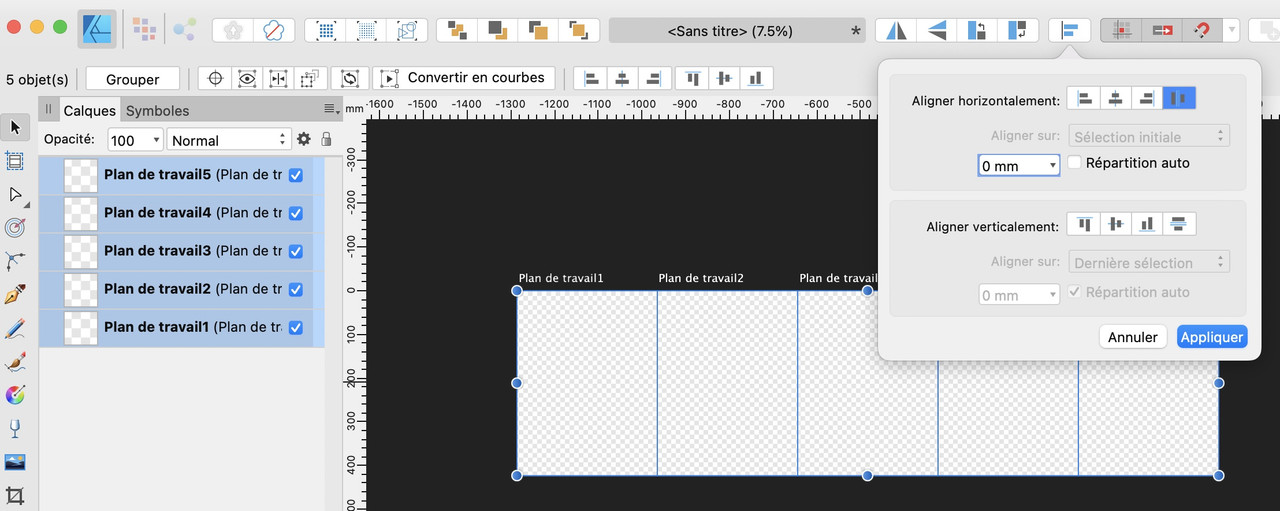
Task: Switch to the Export persona icon
Action: pos(184,30)
